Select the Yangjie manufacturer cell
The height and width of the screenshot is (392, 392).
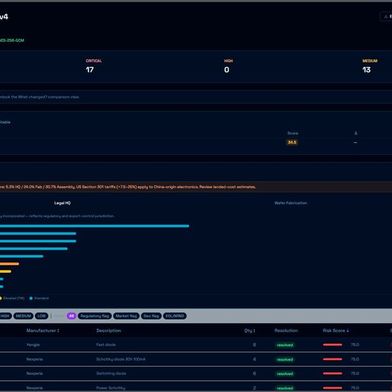(x=33, y=345)
